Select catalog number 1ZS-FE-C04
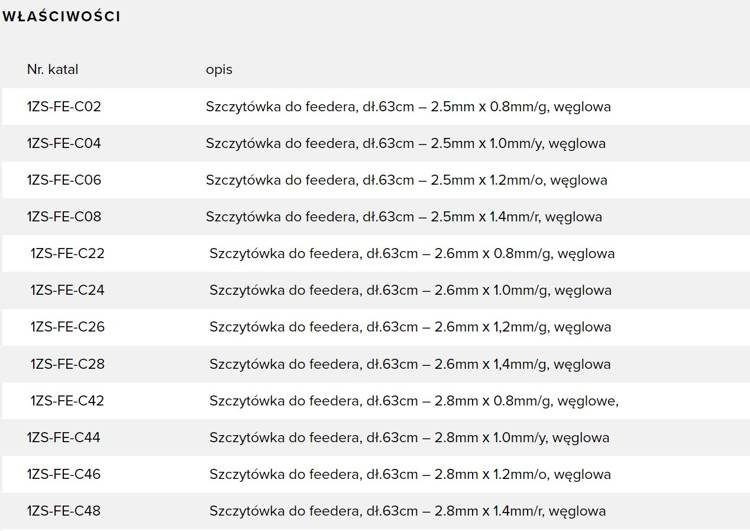This screenshot has height=531, width=750. point(64,143)
